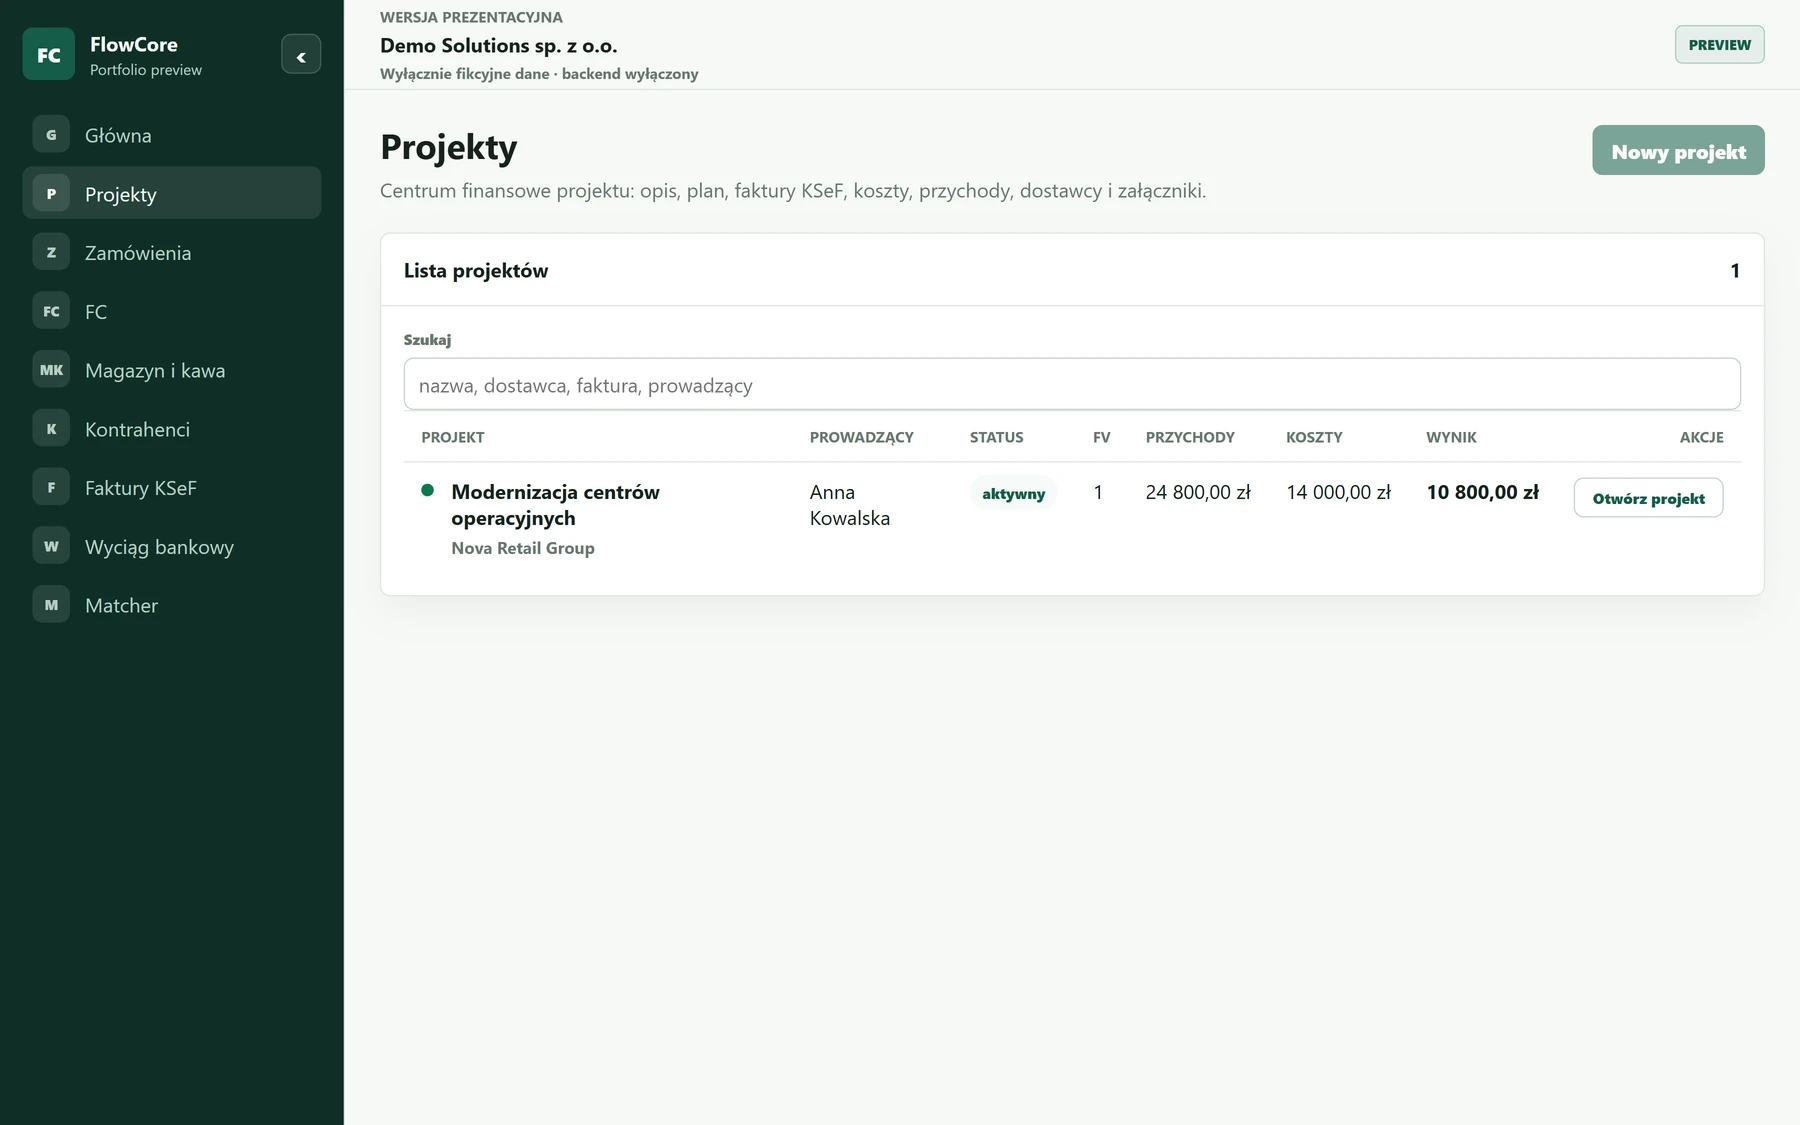Click Otwórz projekt button
Image resolution: width=1800 pixels, height=1125 pixels.
pyautogui.click(x=1648, y=498)
